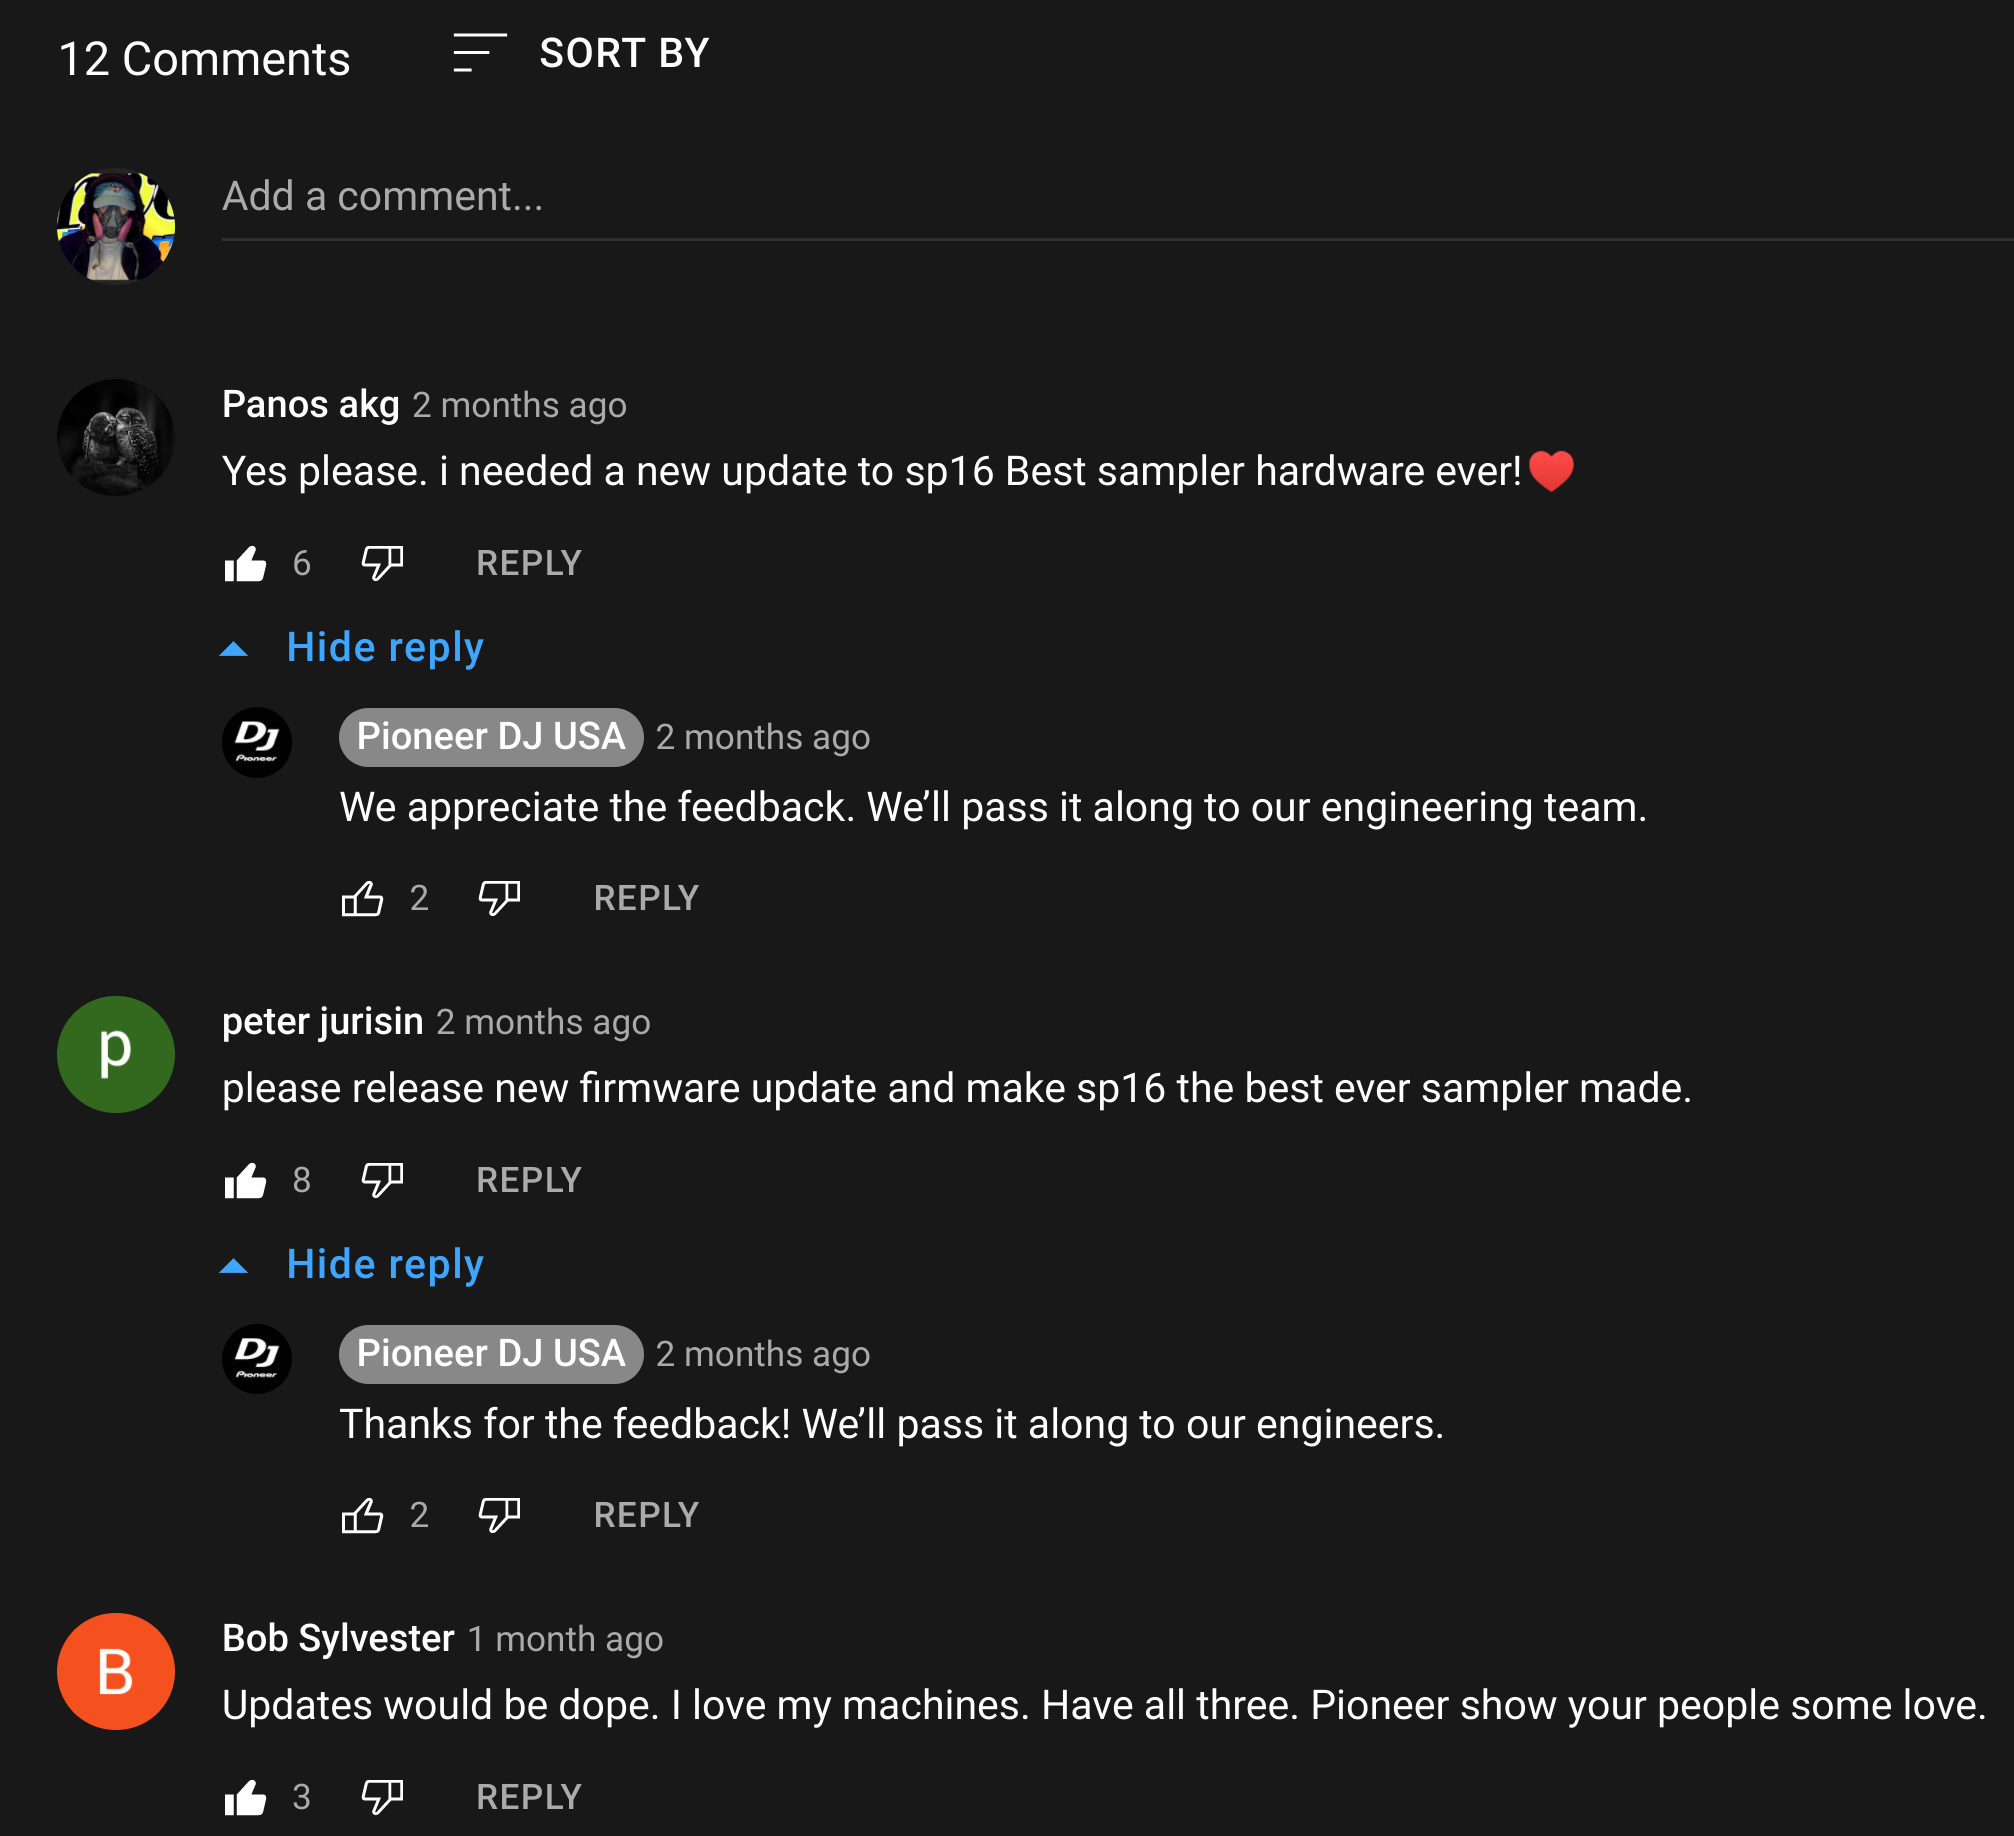
Task: Open Bob Sylvester's orange avatar
Action: coord(116,1671)
